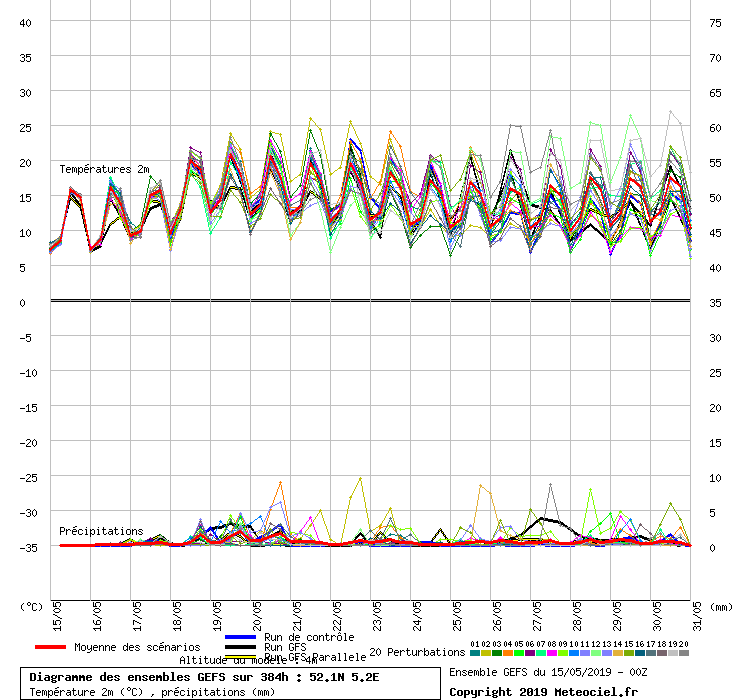Viewport: 740px width, 700px height.
Task: Click perturbation 06 purple swatch
Action: coord(530,653)
